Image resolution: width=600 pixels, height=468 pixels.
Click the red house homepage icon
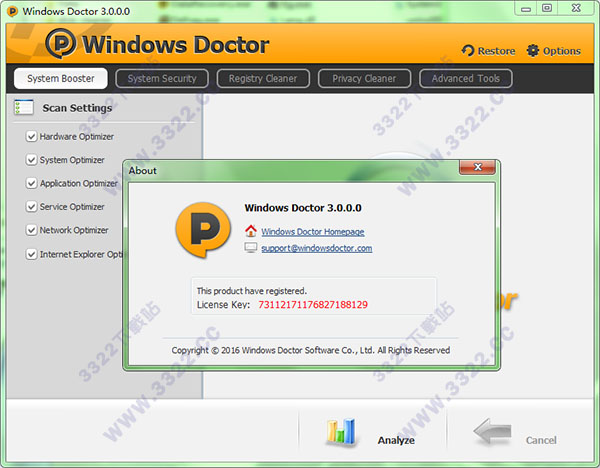(x=251, y=231)
